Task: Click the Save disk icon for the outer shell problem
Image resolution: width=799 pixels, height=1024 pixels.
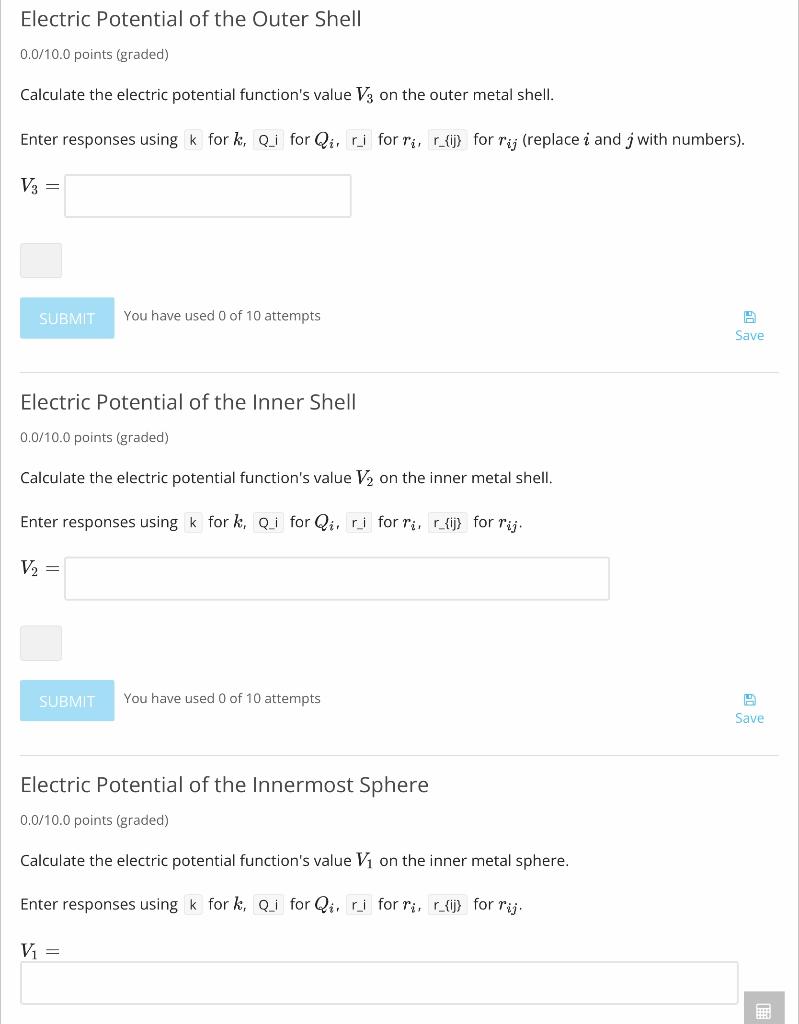Action: tap(749, 317)
